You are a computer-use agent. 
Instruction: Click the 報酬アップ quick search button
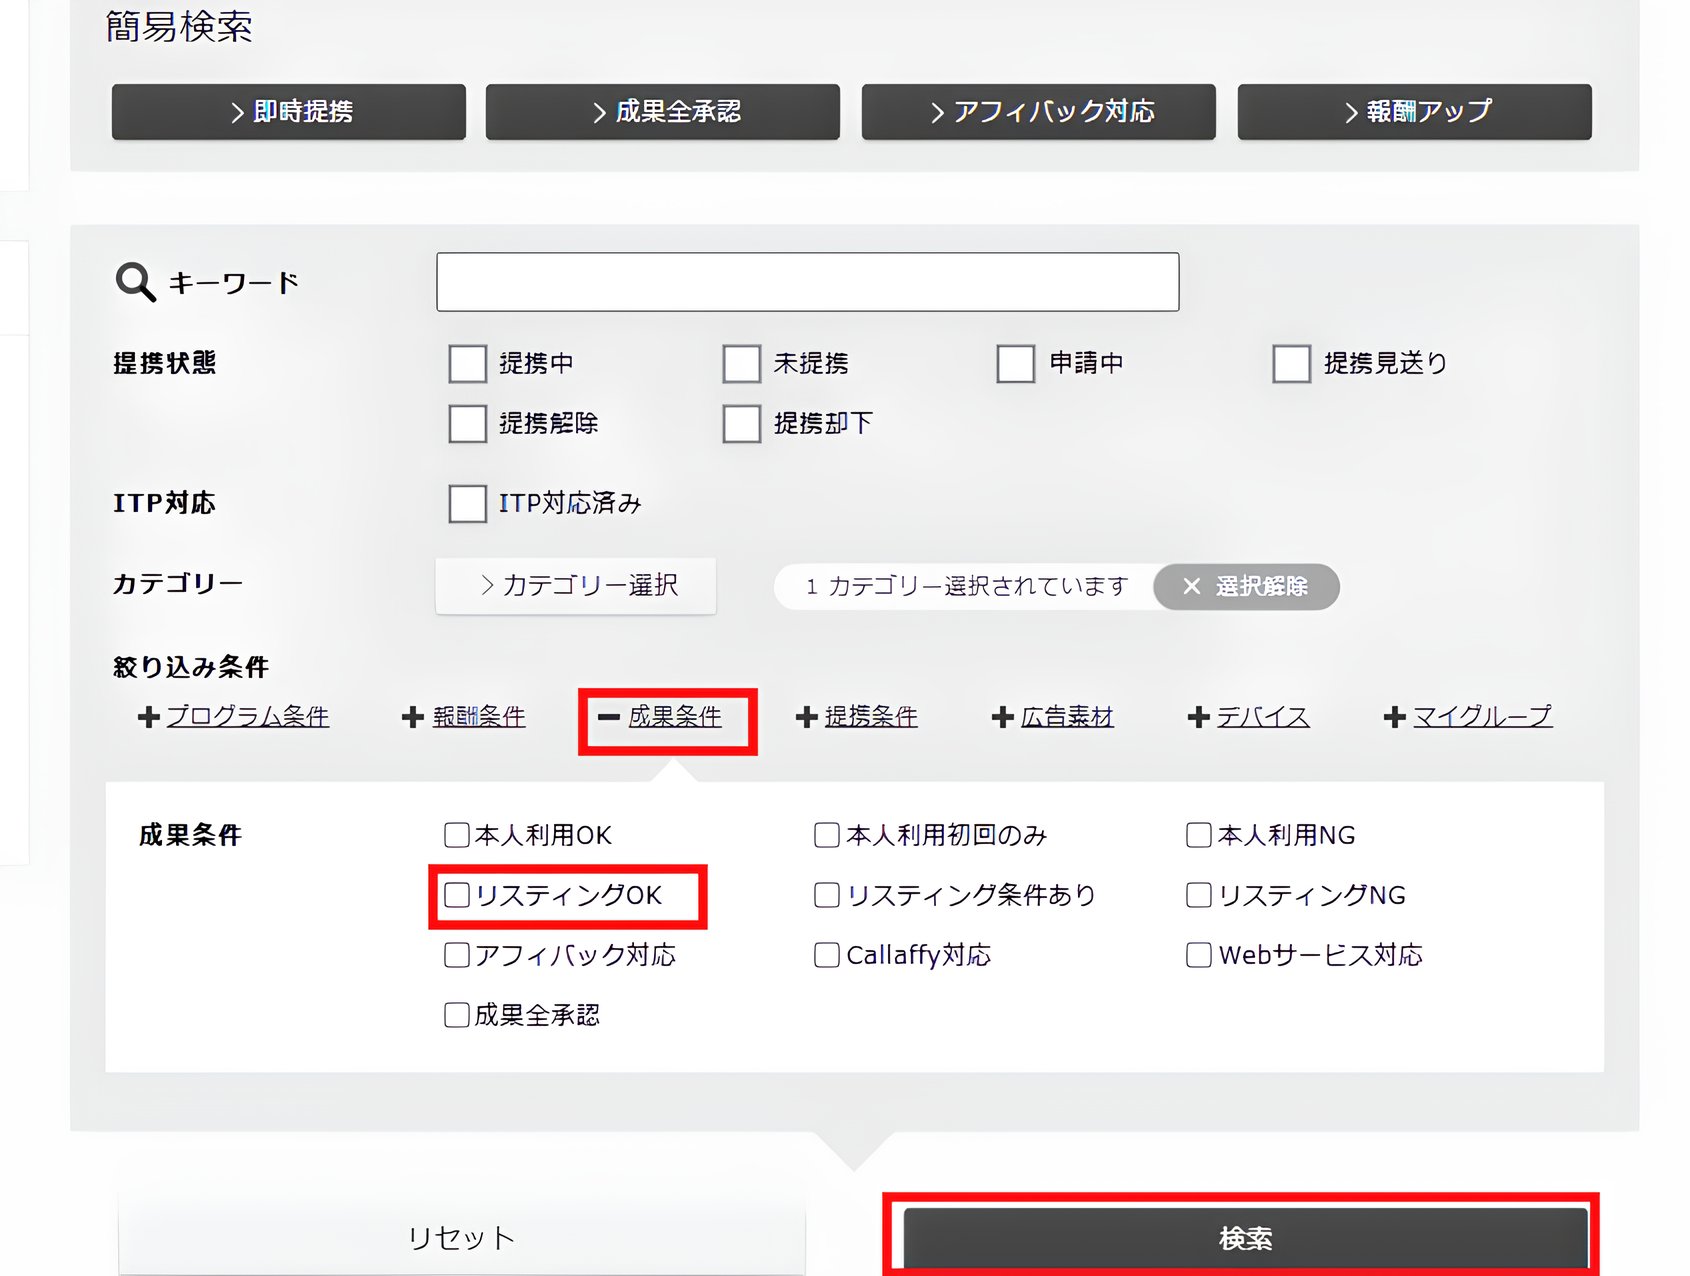[1413, 111]
